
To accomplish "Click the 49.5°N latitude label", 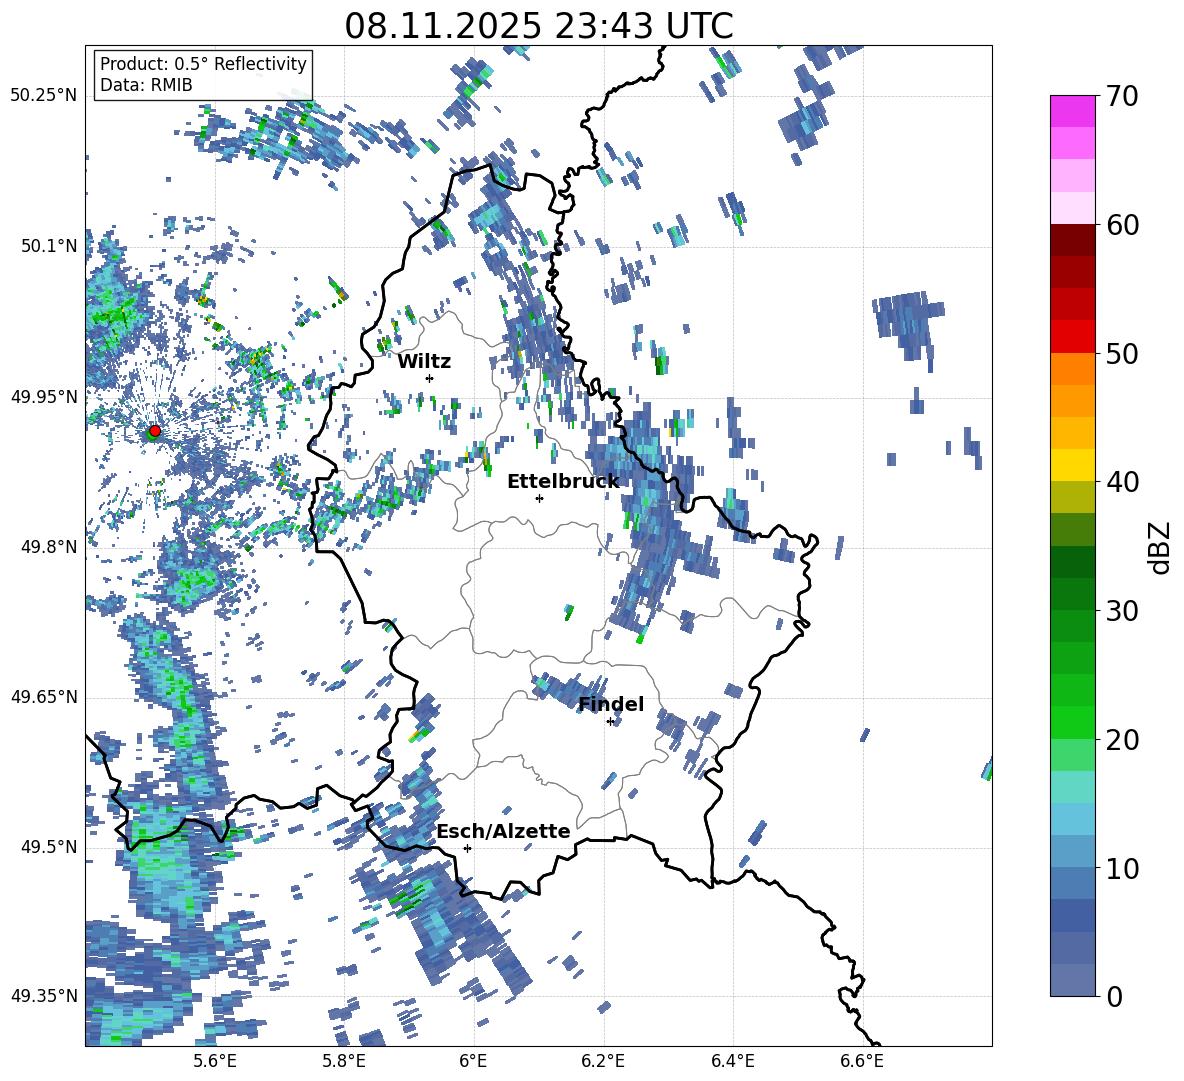I will tap(49, 847).
